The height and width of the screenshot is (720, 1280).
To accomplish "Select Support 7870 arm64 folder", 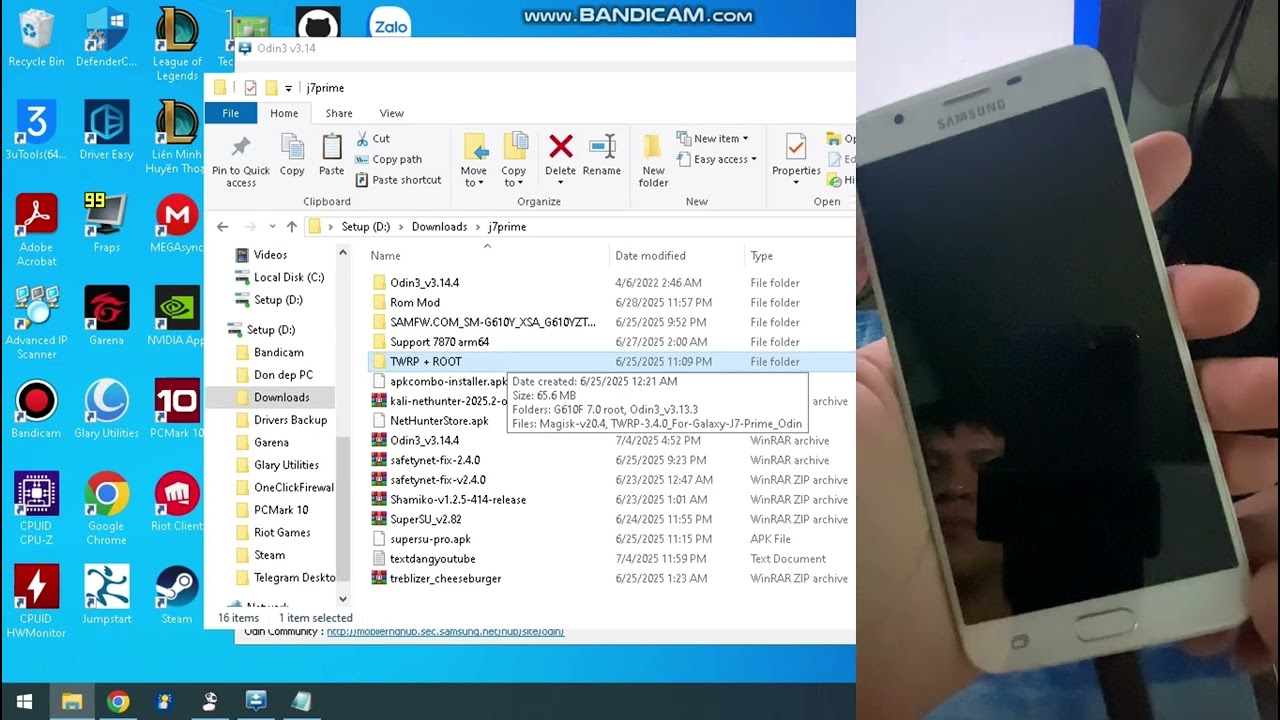I will 439,342.
